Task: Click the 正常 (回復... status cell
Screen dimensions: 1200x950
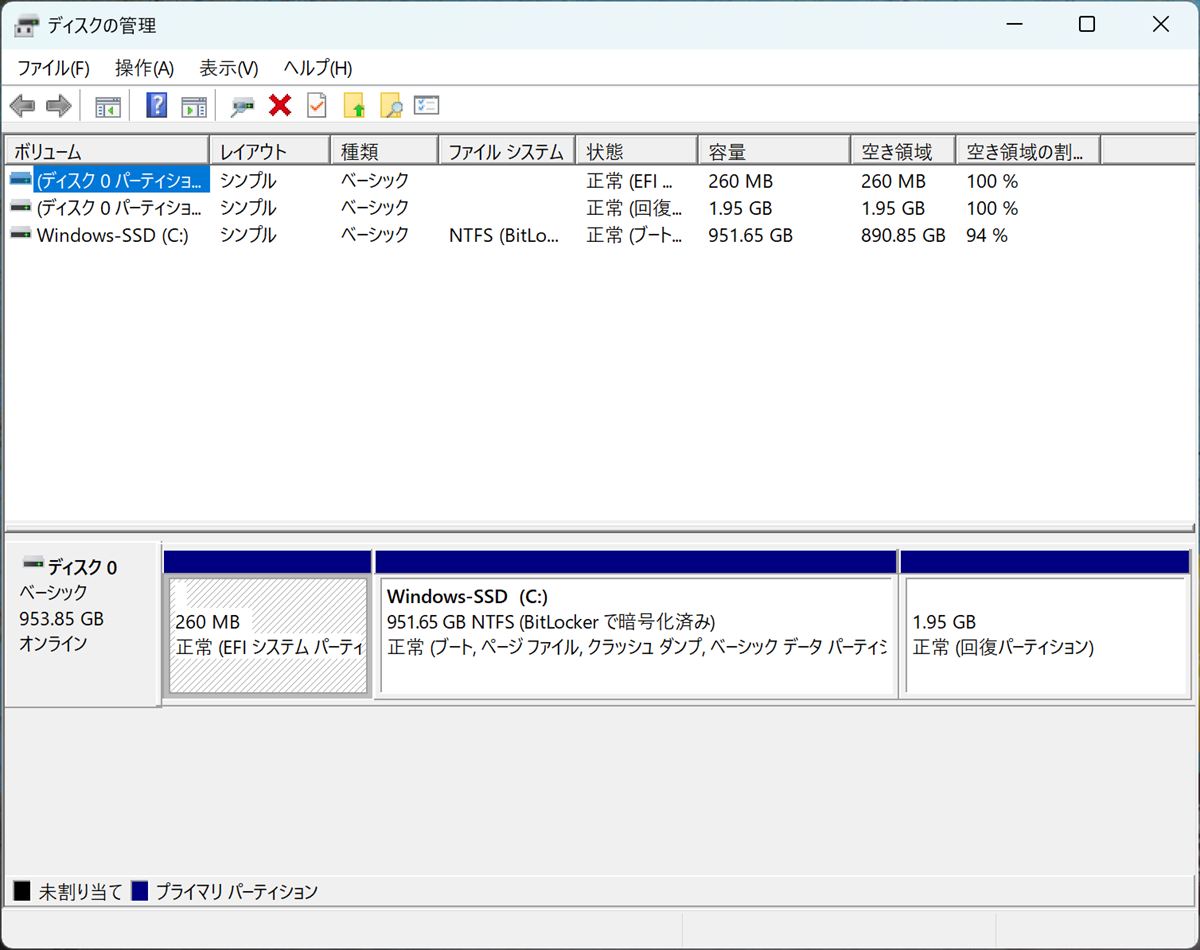Action: tap(634, 208)
